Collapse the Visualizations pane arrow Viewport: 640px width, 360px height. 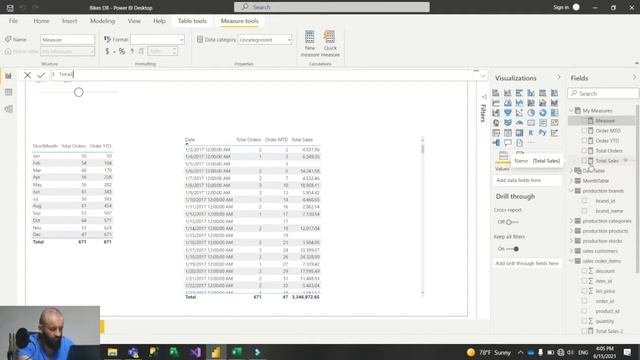[559, 78]
